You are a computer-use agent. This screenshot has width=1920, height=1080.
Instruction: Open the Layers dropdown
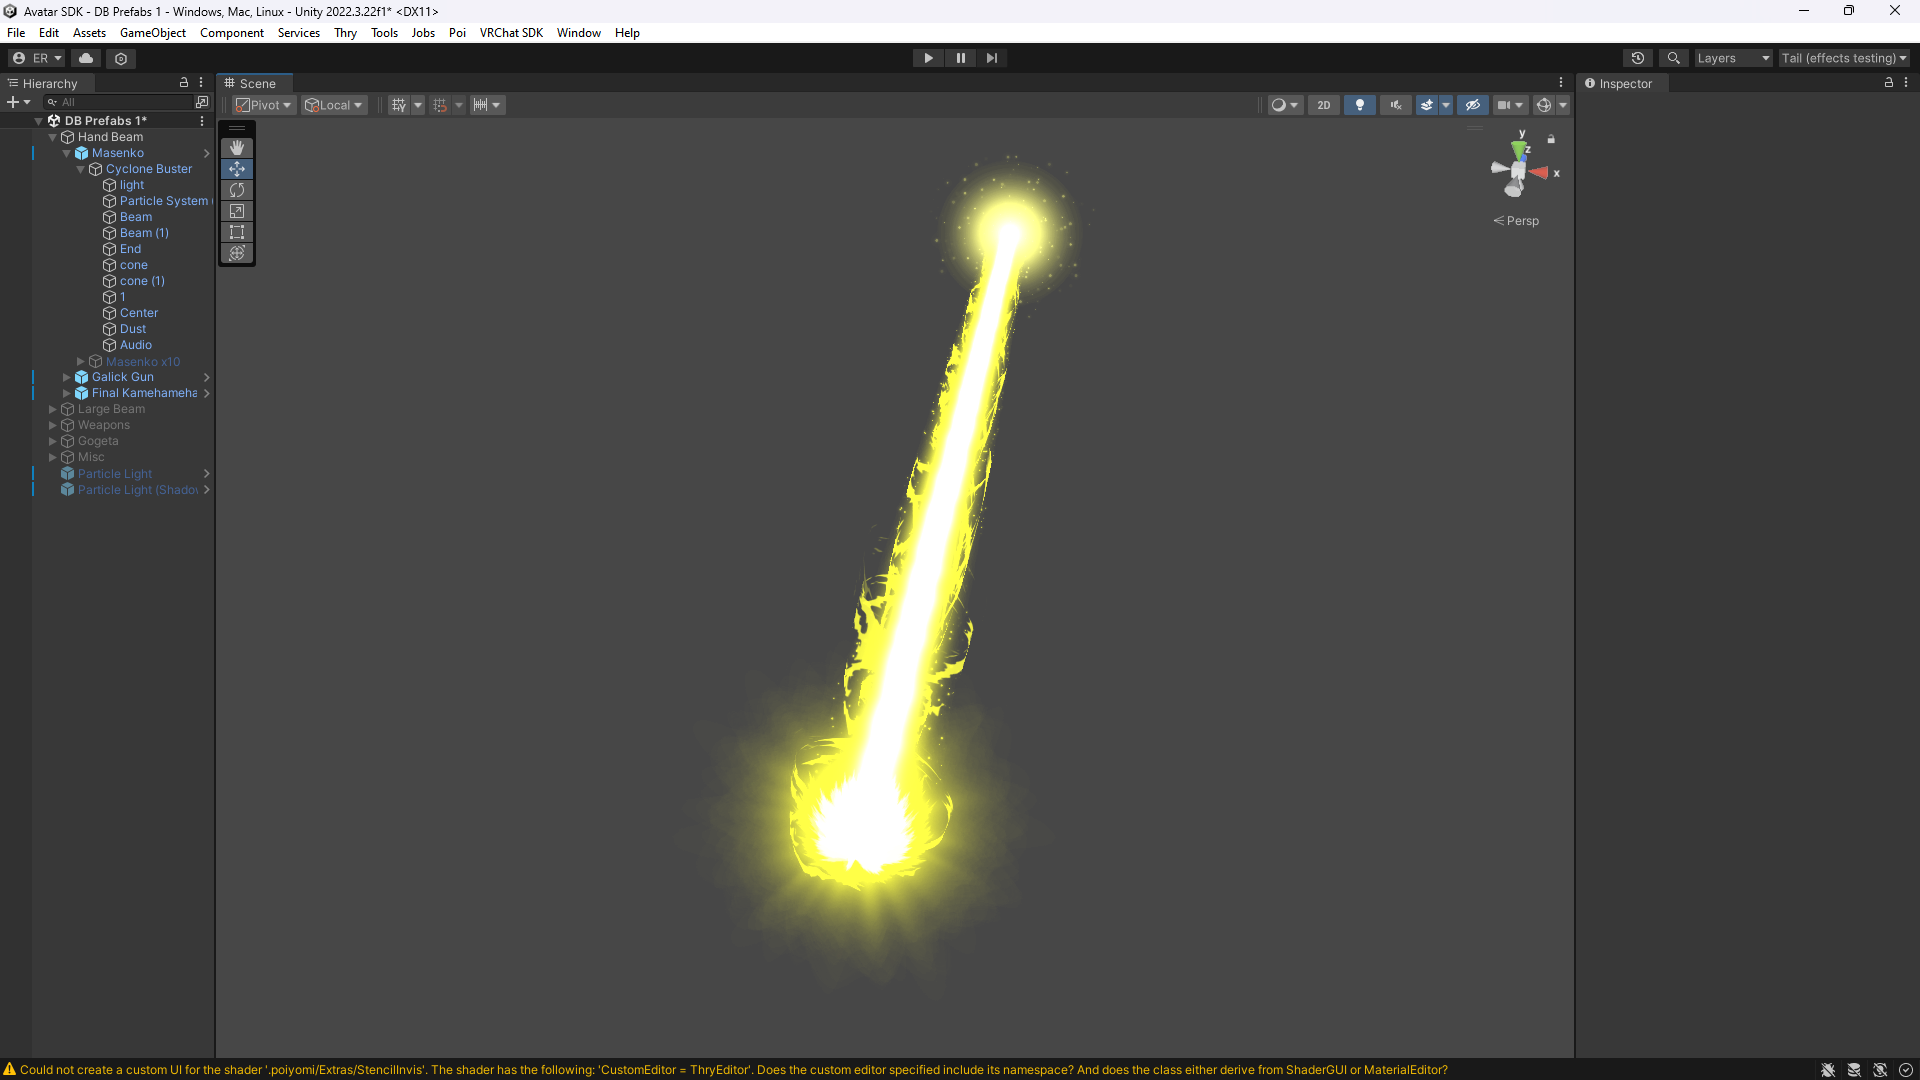pyautogui.click(x=1733, y=58)
